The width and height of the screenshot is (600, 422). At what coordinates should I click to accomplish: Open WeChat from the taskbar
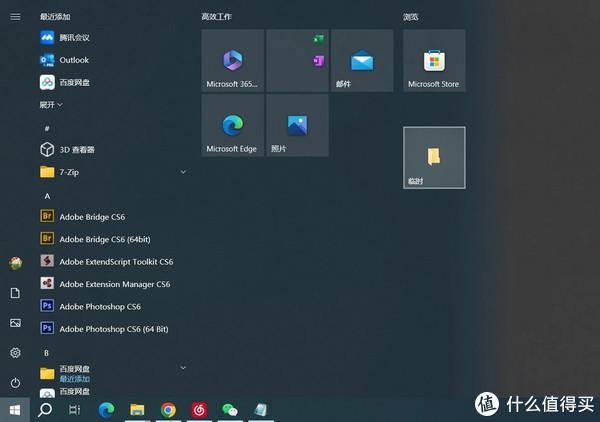[230, 410]
